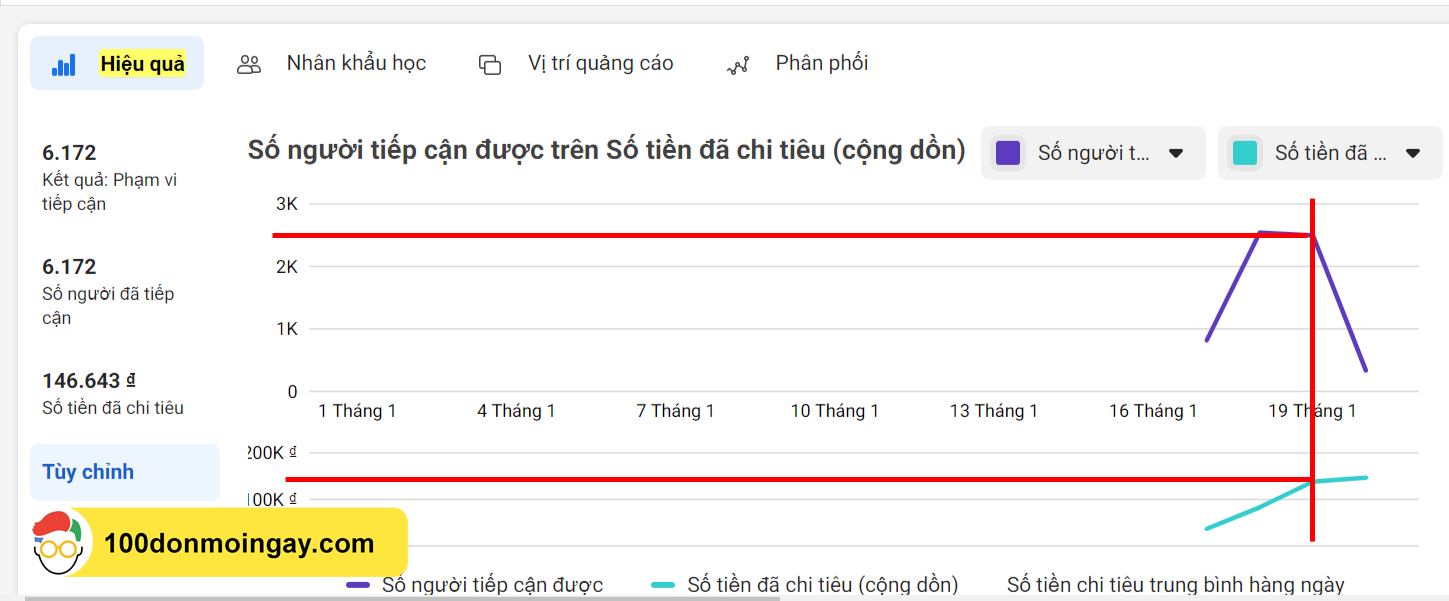Click the chart title Số người tiếp cận được

[607, 151]
